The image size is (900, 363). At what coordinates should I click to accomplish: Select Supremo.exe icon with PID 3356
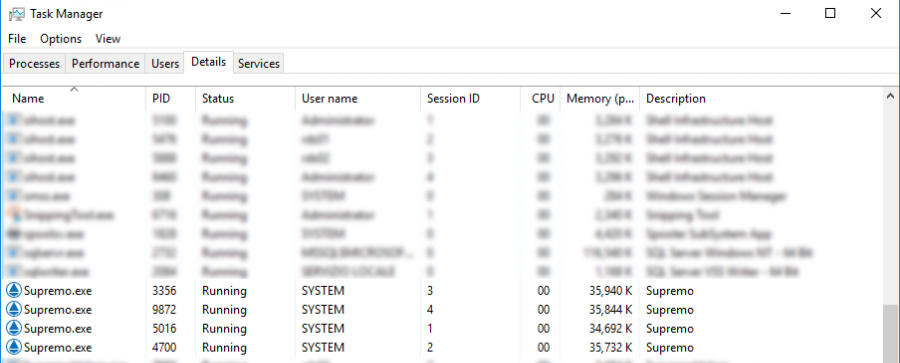click(13, 291)
